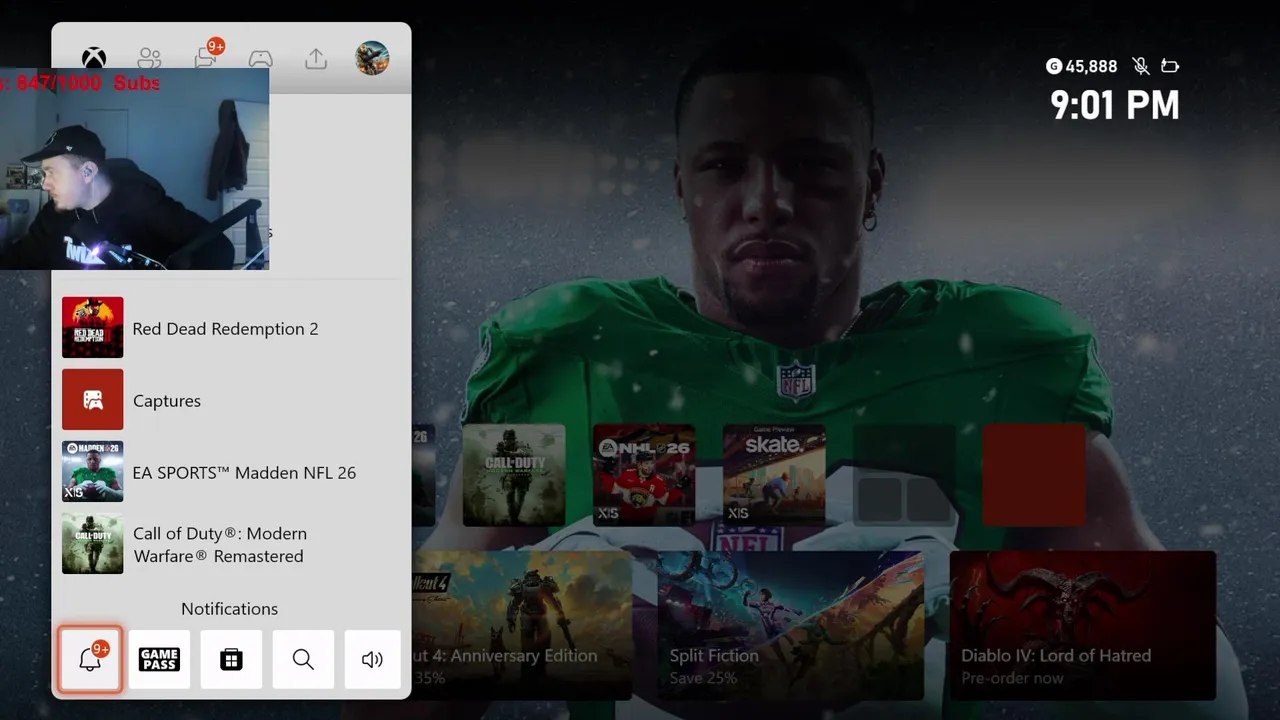The height and width of the screenshot is (720, 1280).
Task: Select the Call of Duty tile on dashboard
Action: pyautogui.click(x=514, y=475)
